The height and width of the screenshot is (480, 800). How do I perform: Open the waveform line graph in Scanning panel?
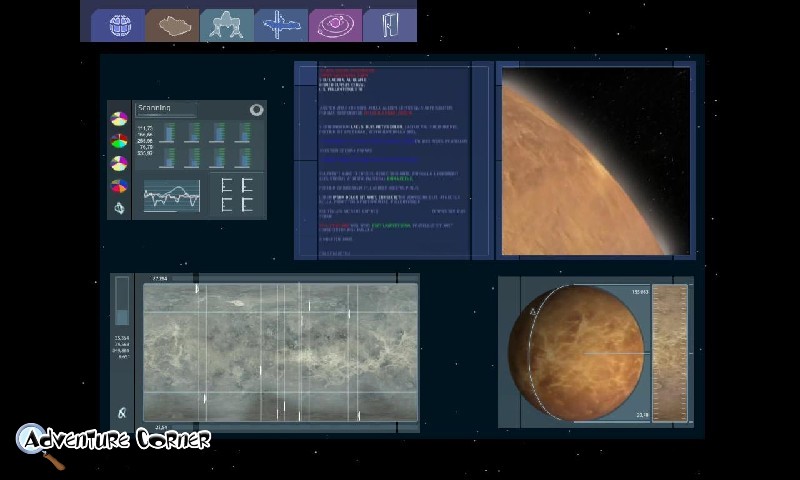coord(172,196)
